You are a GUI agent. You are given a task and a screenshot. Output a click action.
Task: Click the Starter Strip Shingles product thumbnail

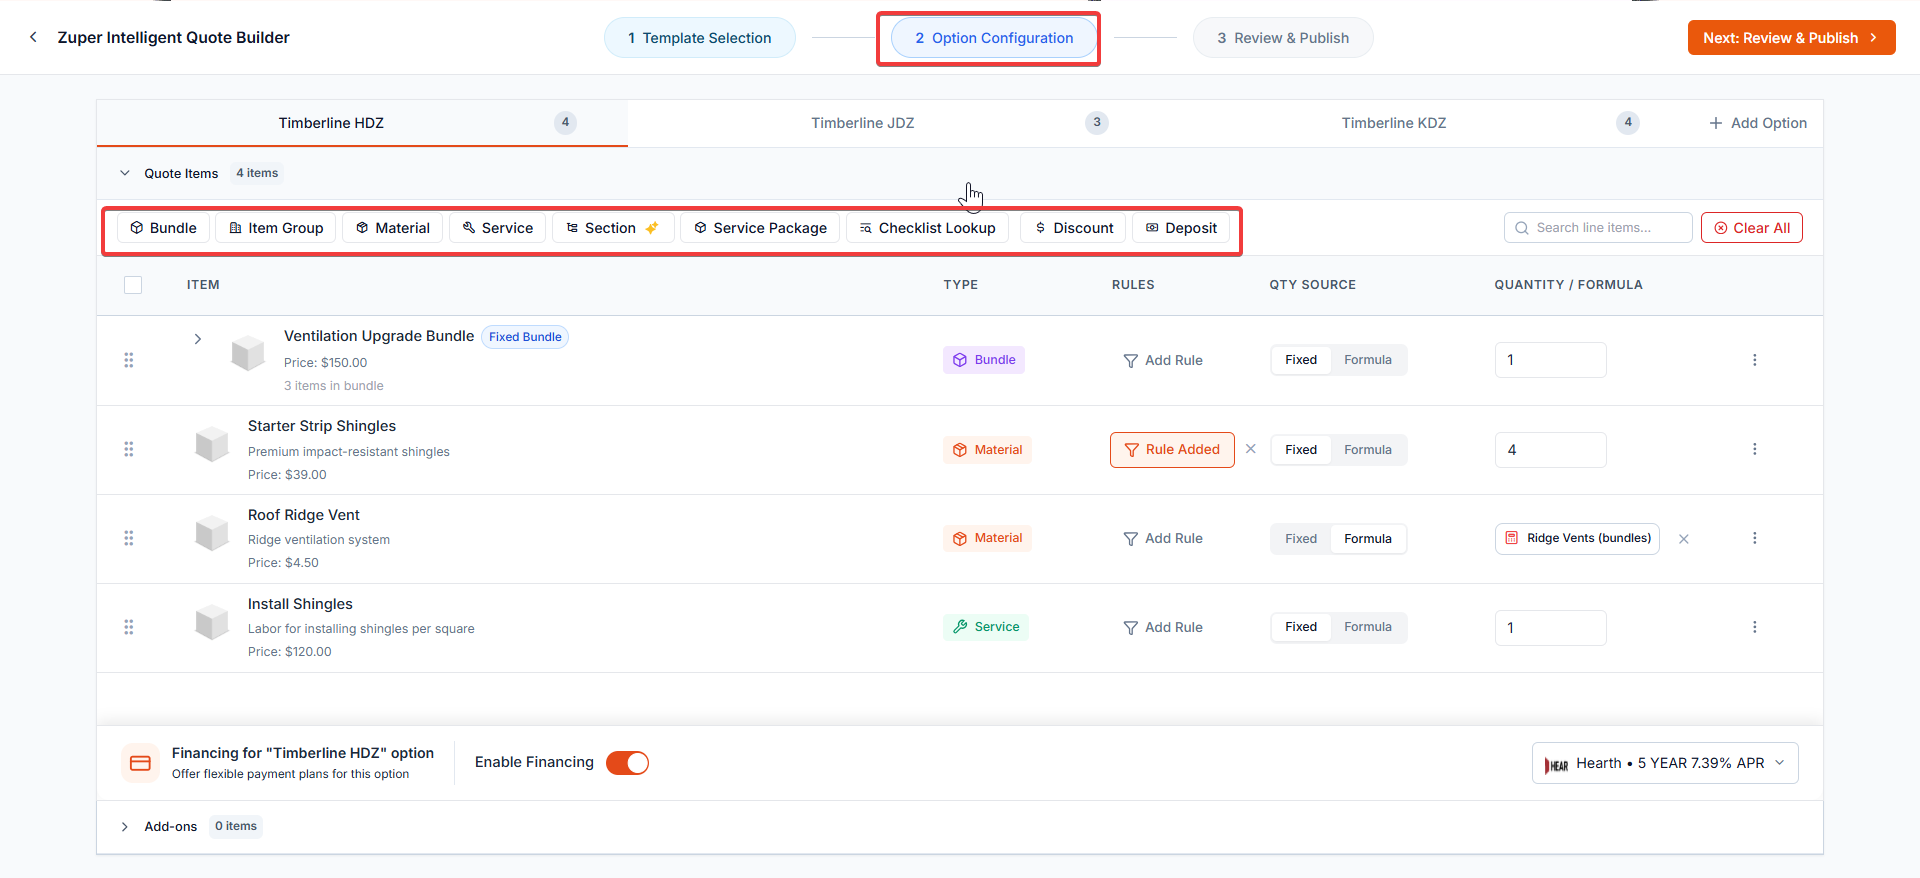tap(212, 444)
